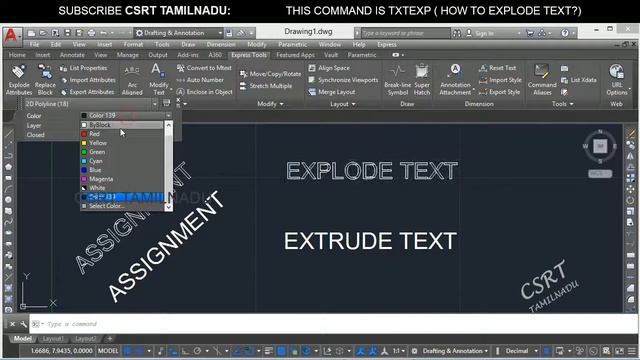Click Synchronize Viewports tool
Viewport: 640px width, 360px height.
point(343,80)
